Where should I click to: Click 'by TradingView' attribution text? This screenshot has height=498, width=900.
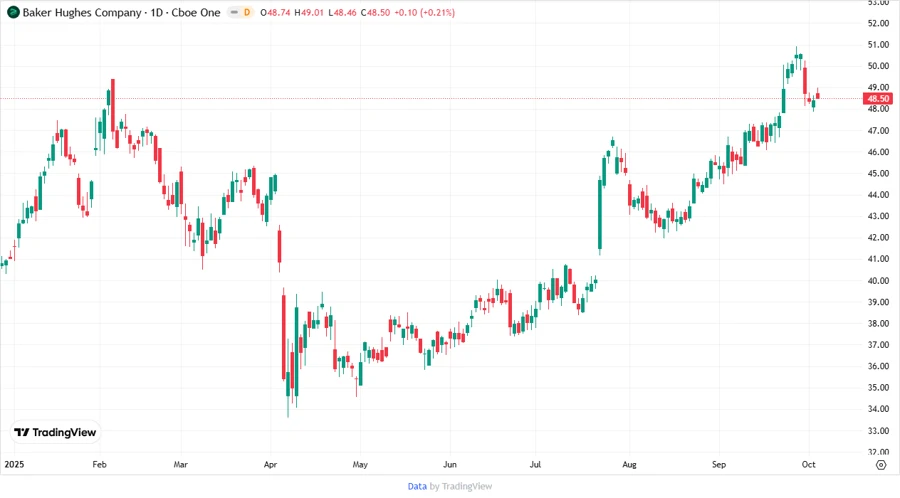pos(461,486)
